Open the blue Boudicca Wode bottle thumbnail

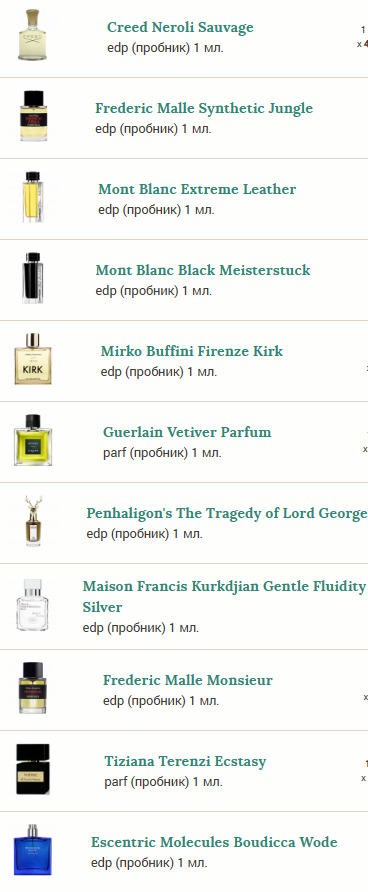[33, 850]
